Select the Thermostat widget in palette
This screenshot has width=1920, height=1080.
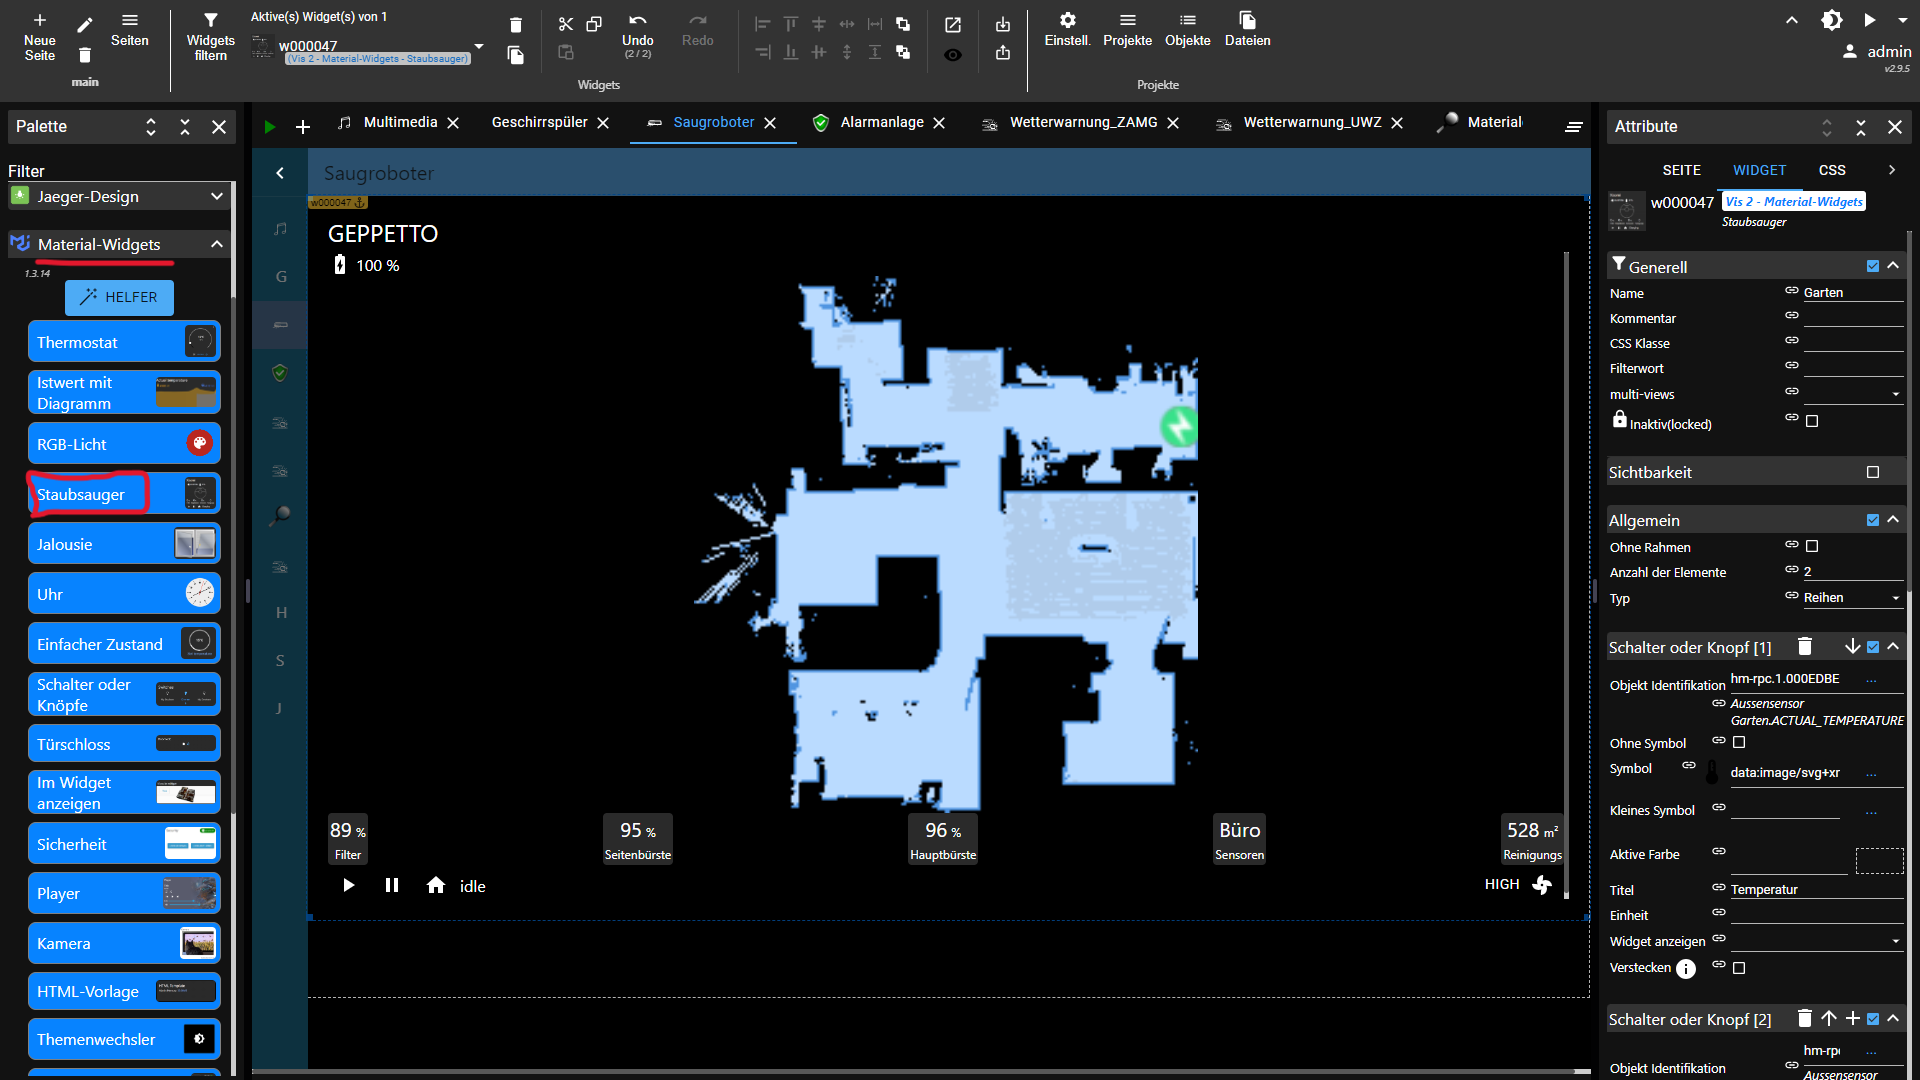[124, 342]
